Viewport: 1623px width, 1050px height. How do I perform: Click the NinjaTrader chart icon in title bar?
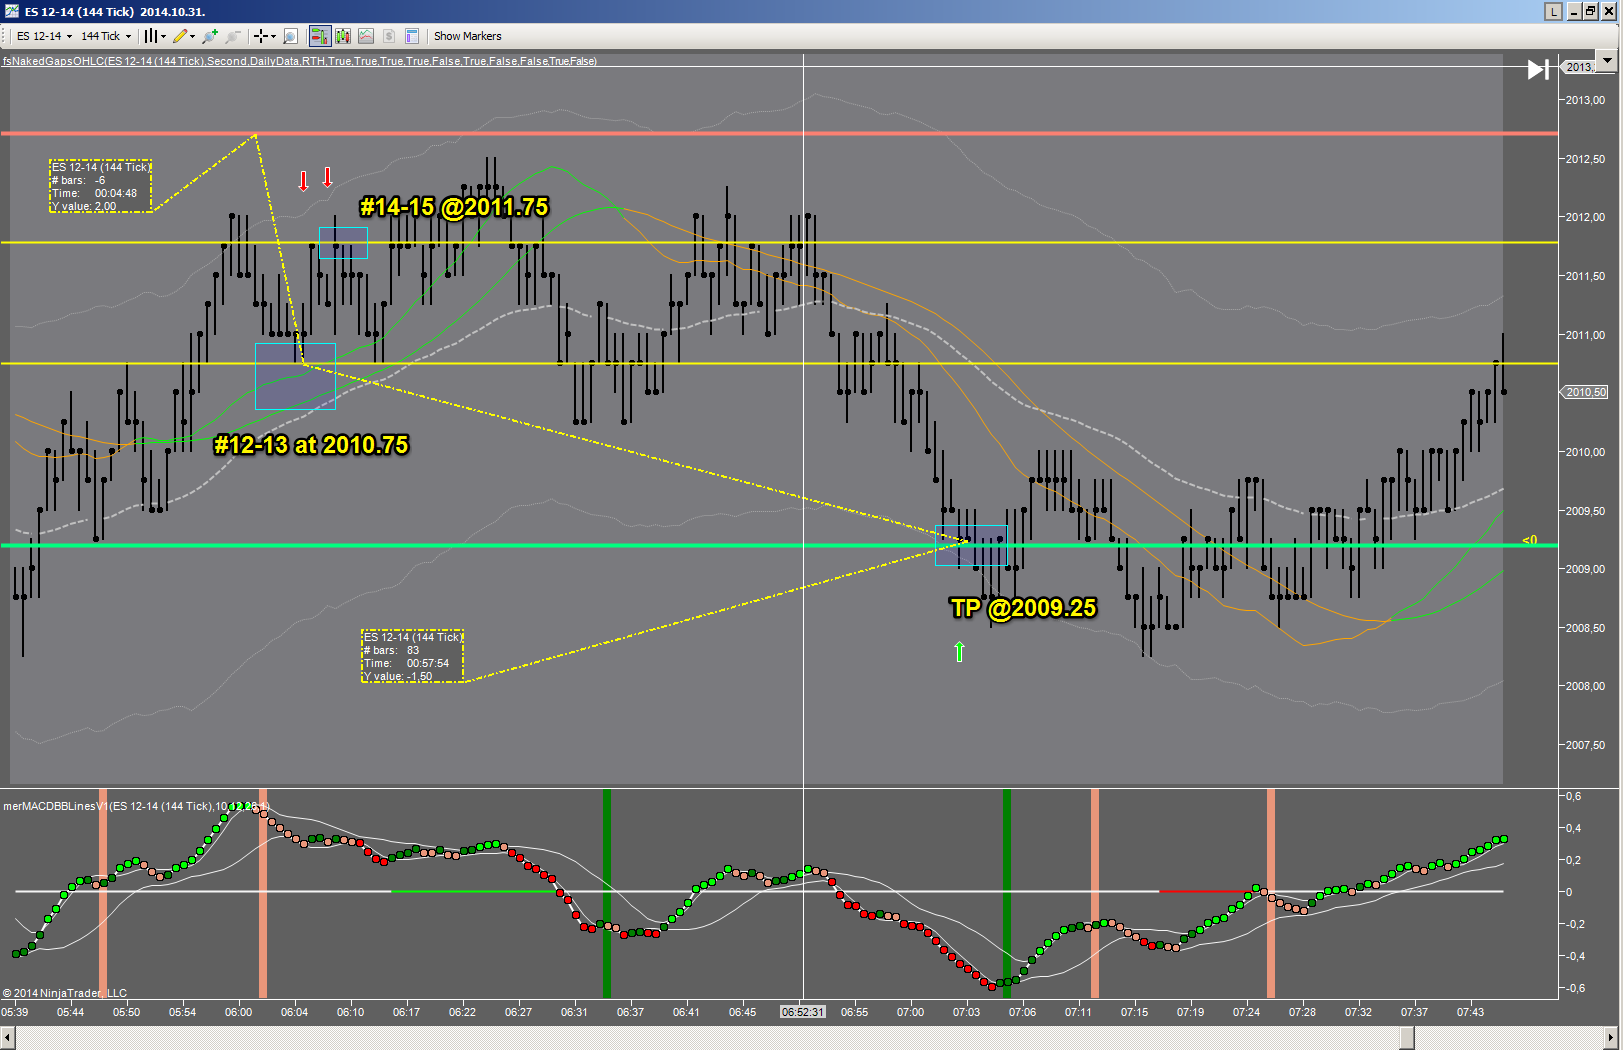click(x=11, y=11)
